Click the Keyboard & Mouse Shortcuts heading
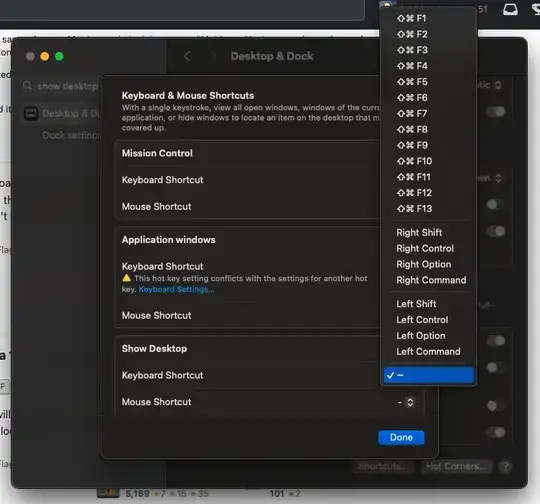Image resolution: width=540 pixels, height=504 pixels. coord(188,95)
